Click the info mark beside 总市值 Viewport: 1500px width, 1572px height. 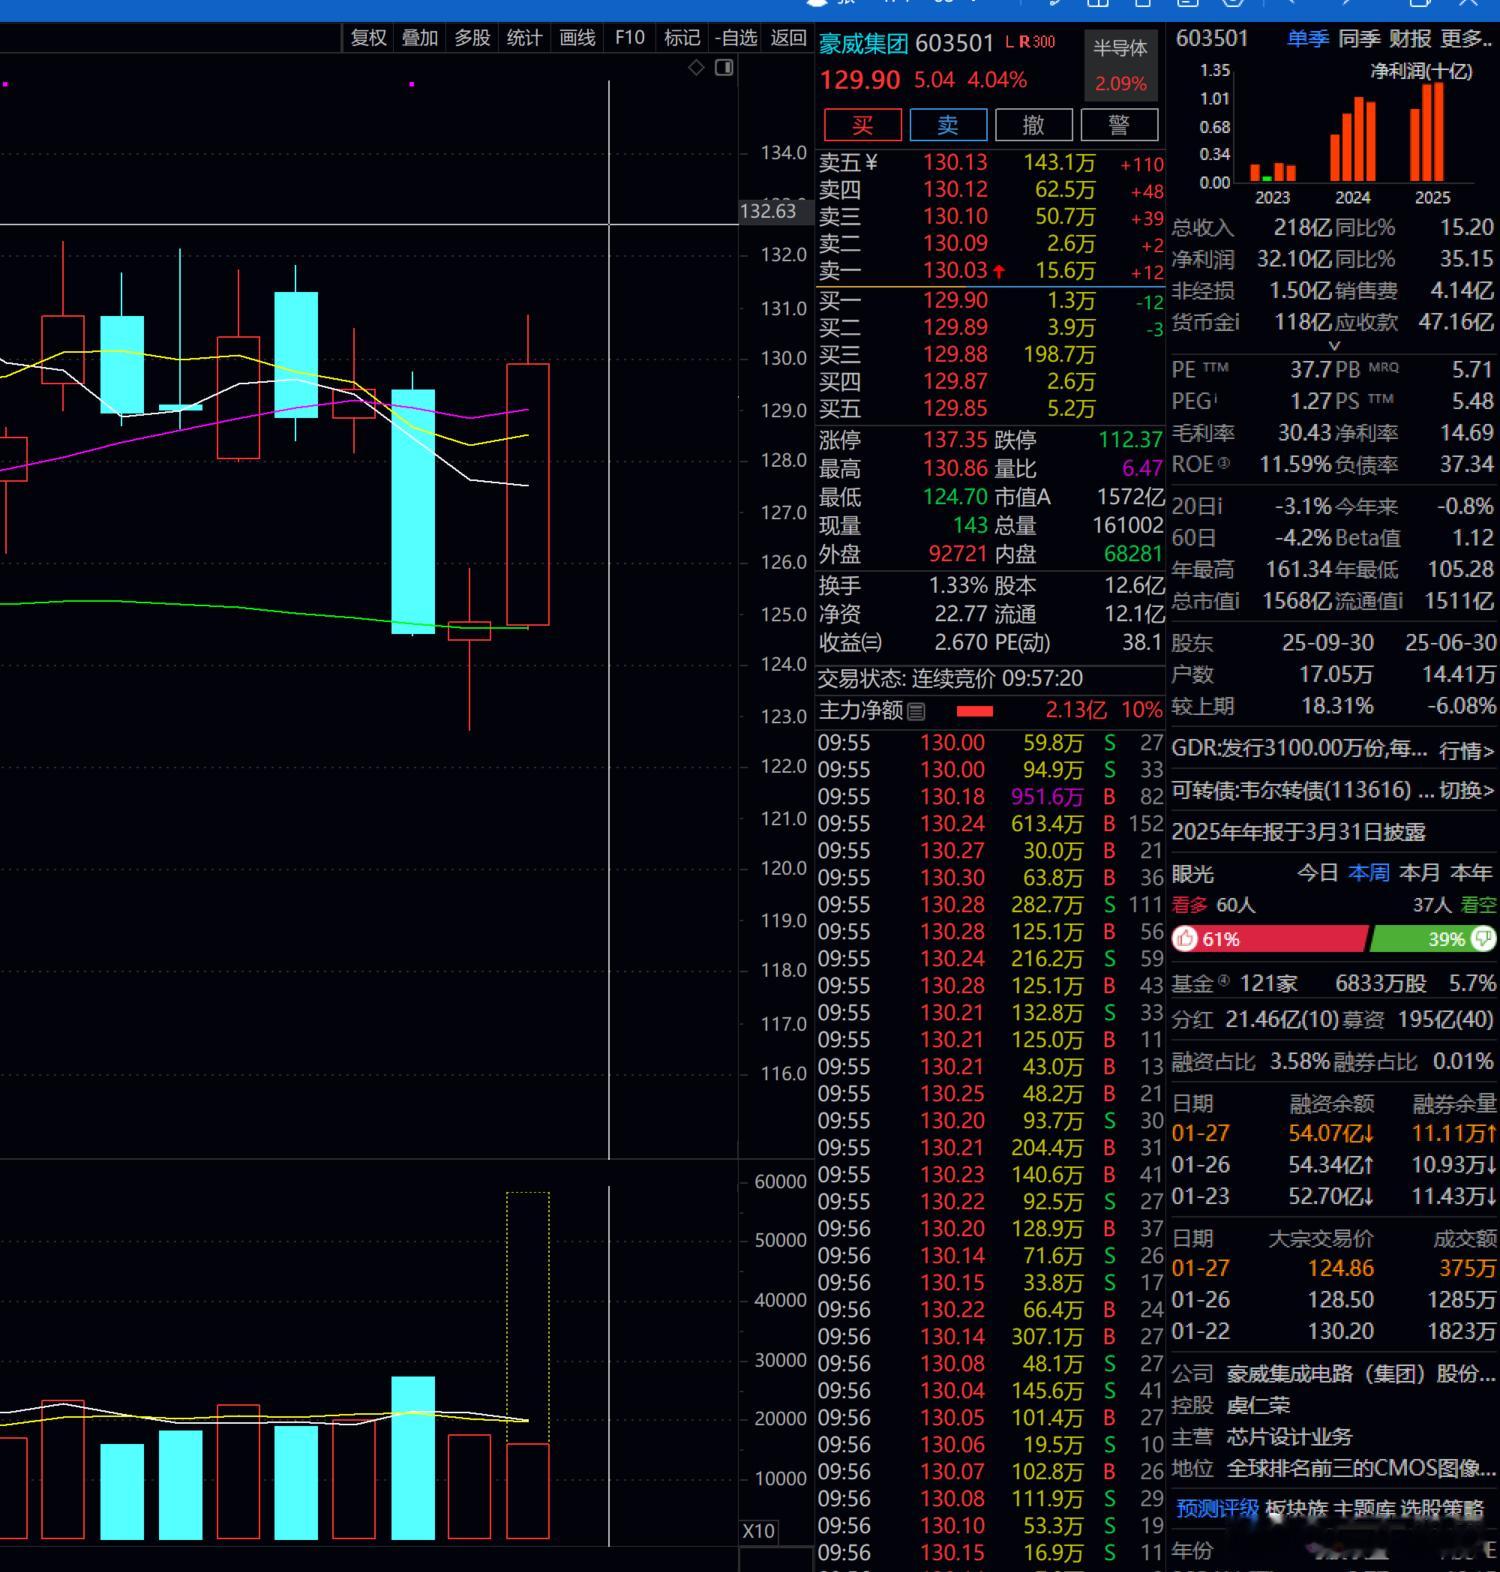(x=1237, y=600)
